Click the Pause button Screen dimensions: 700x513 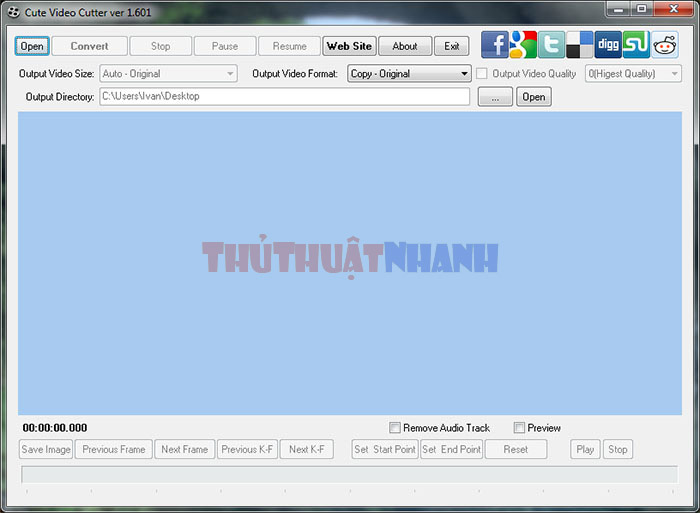coord(225,46)
